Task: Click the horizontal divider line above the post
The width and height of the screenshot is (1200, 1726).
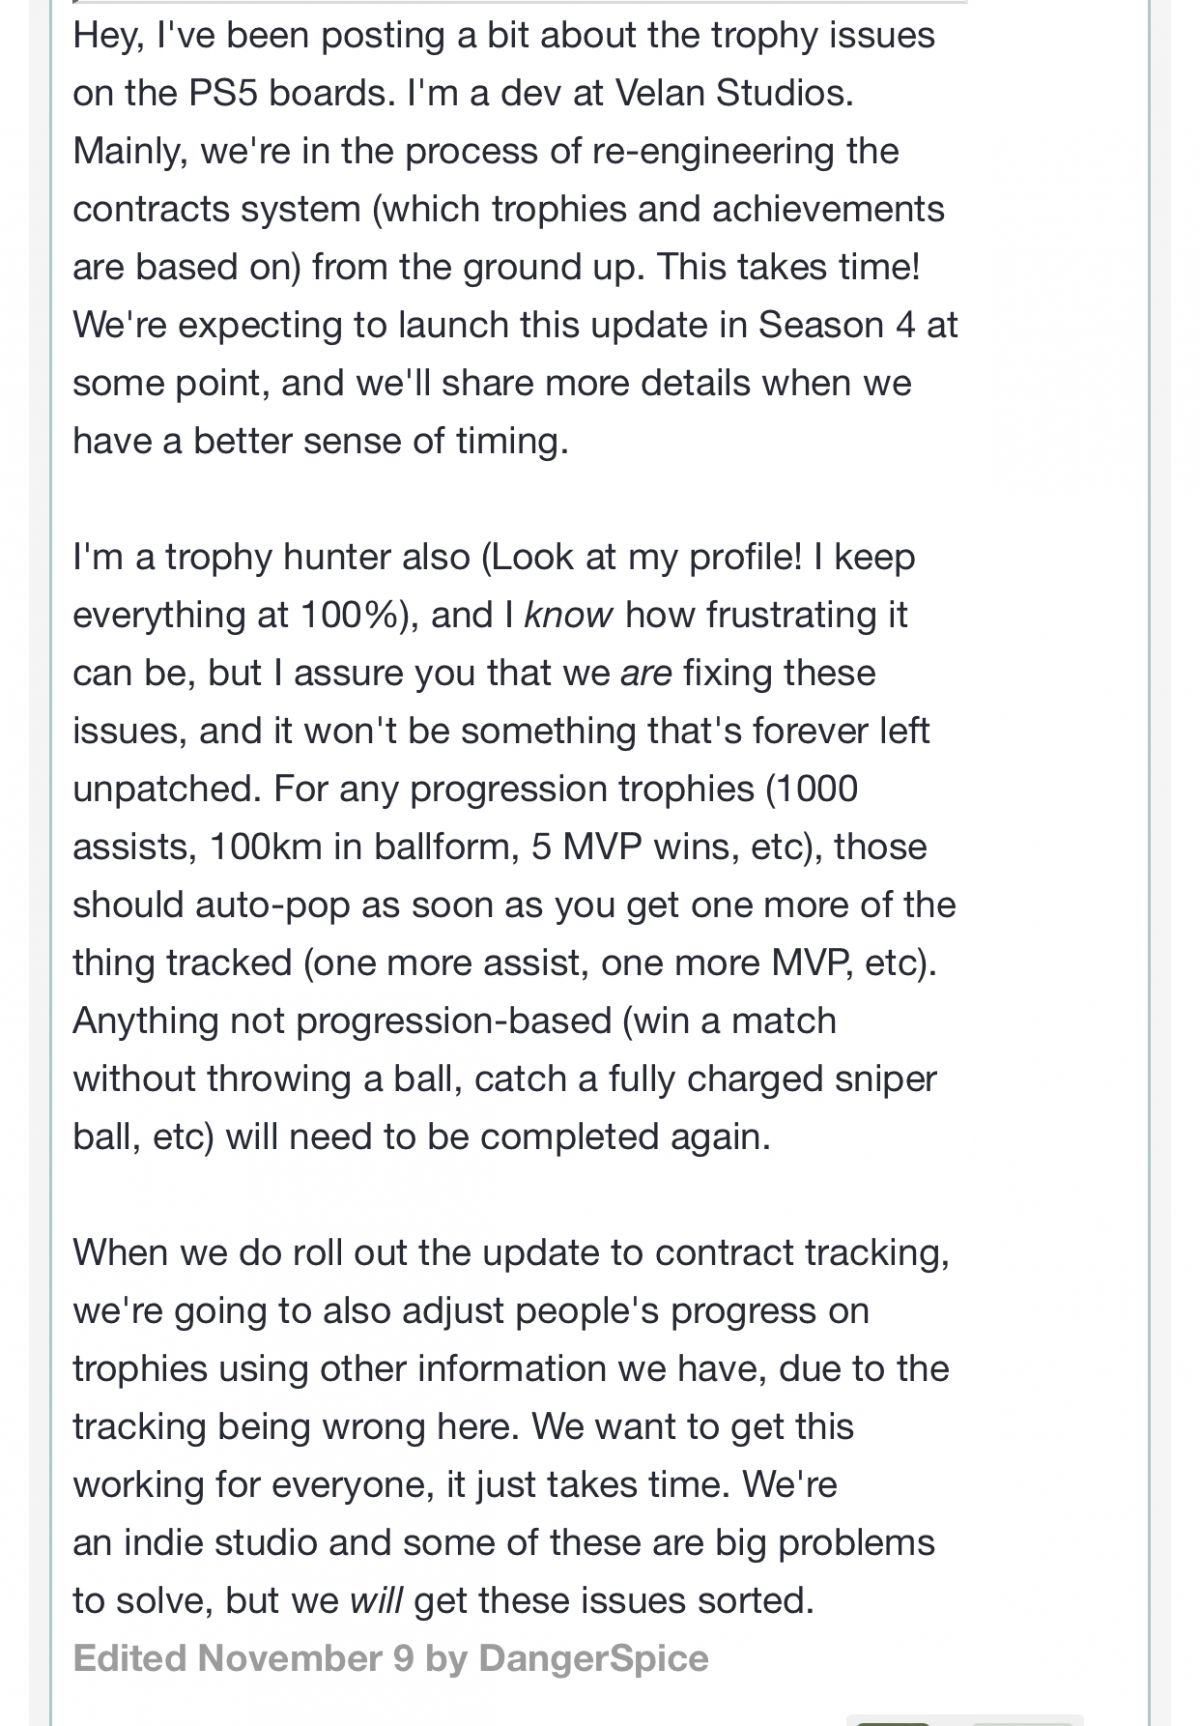Action: pyautogui.click(x=520, y=2)
